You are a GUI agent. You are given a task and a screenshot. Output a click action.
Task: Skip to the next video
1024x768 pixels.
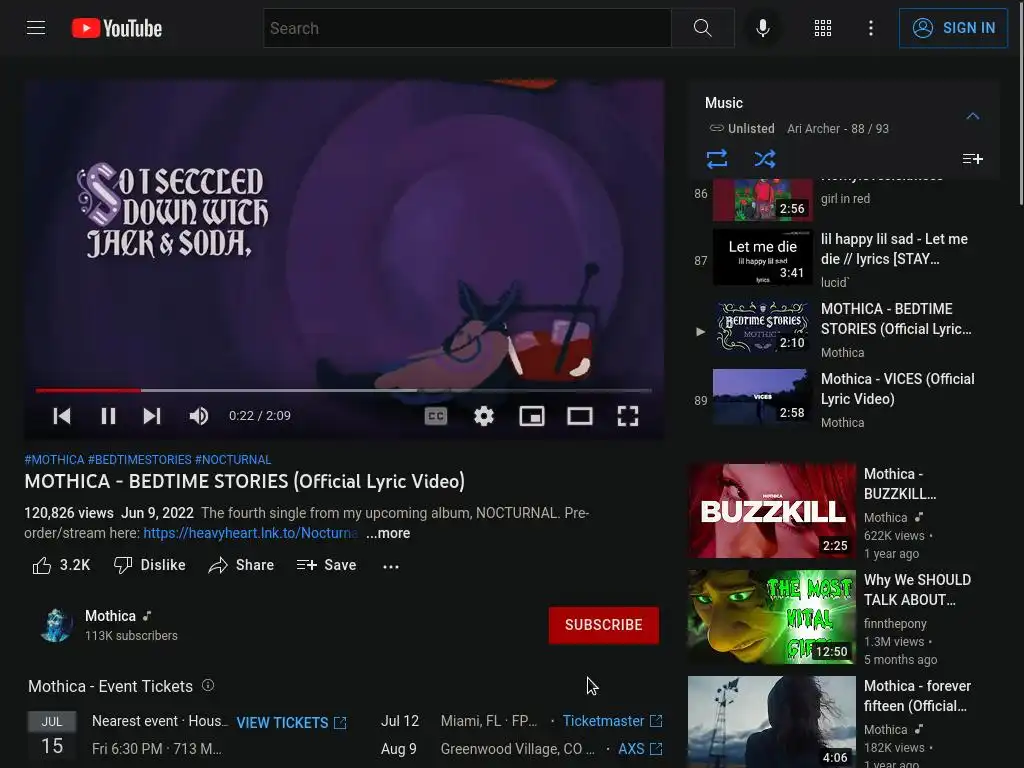click(x=152, y=416)
